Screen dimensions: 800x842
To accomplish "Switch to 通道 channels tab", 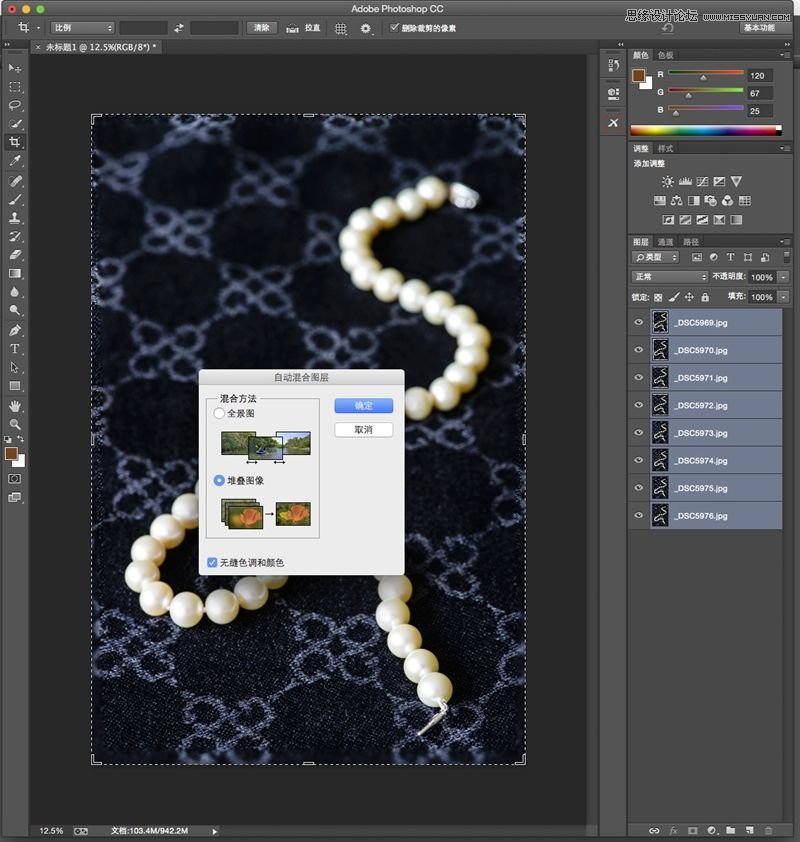I will click(665, 242).
